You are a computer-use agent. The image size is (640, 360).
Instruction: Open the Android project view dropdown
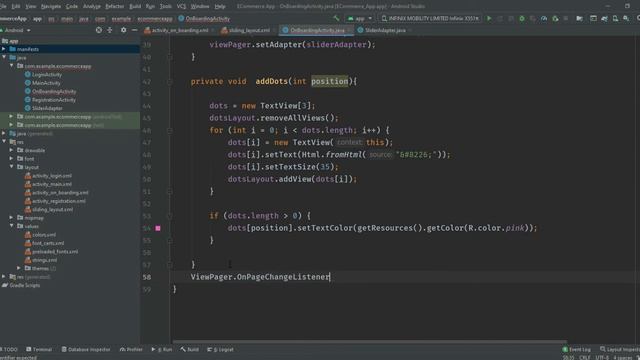(16, 30)
